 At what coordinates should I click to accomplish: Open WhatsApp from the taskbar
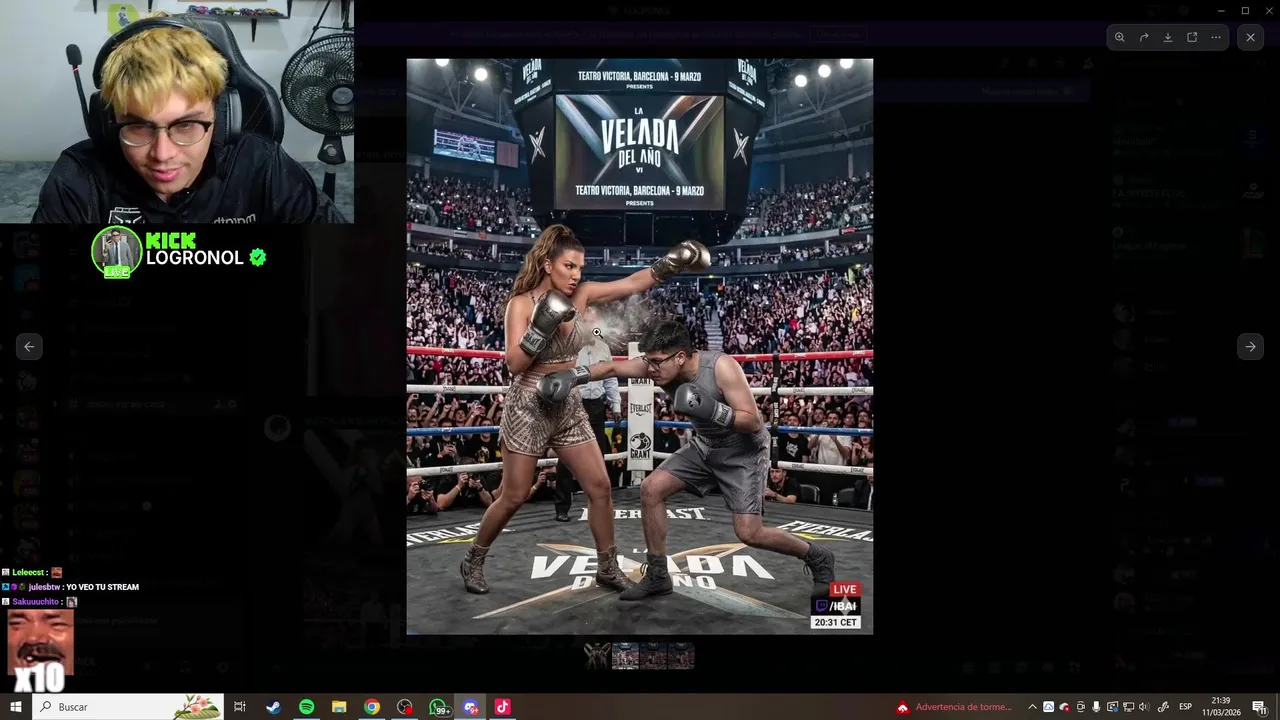pyautogui.click(x=438, y=707)
